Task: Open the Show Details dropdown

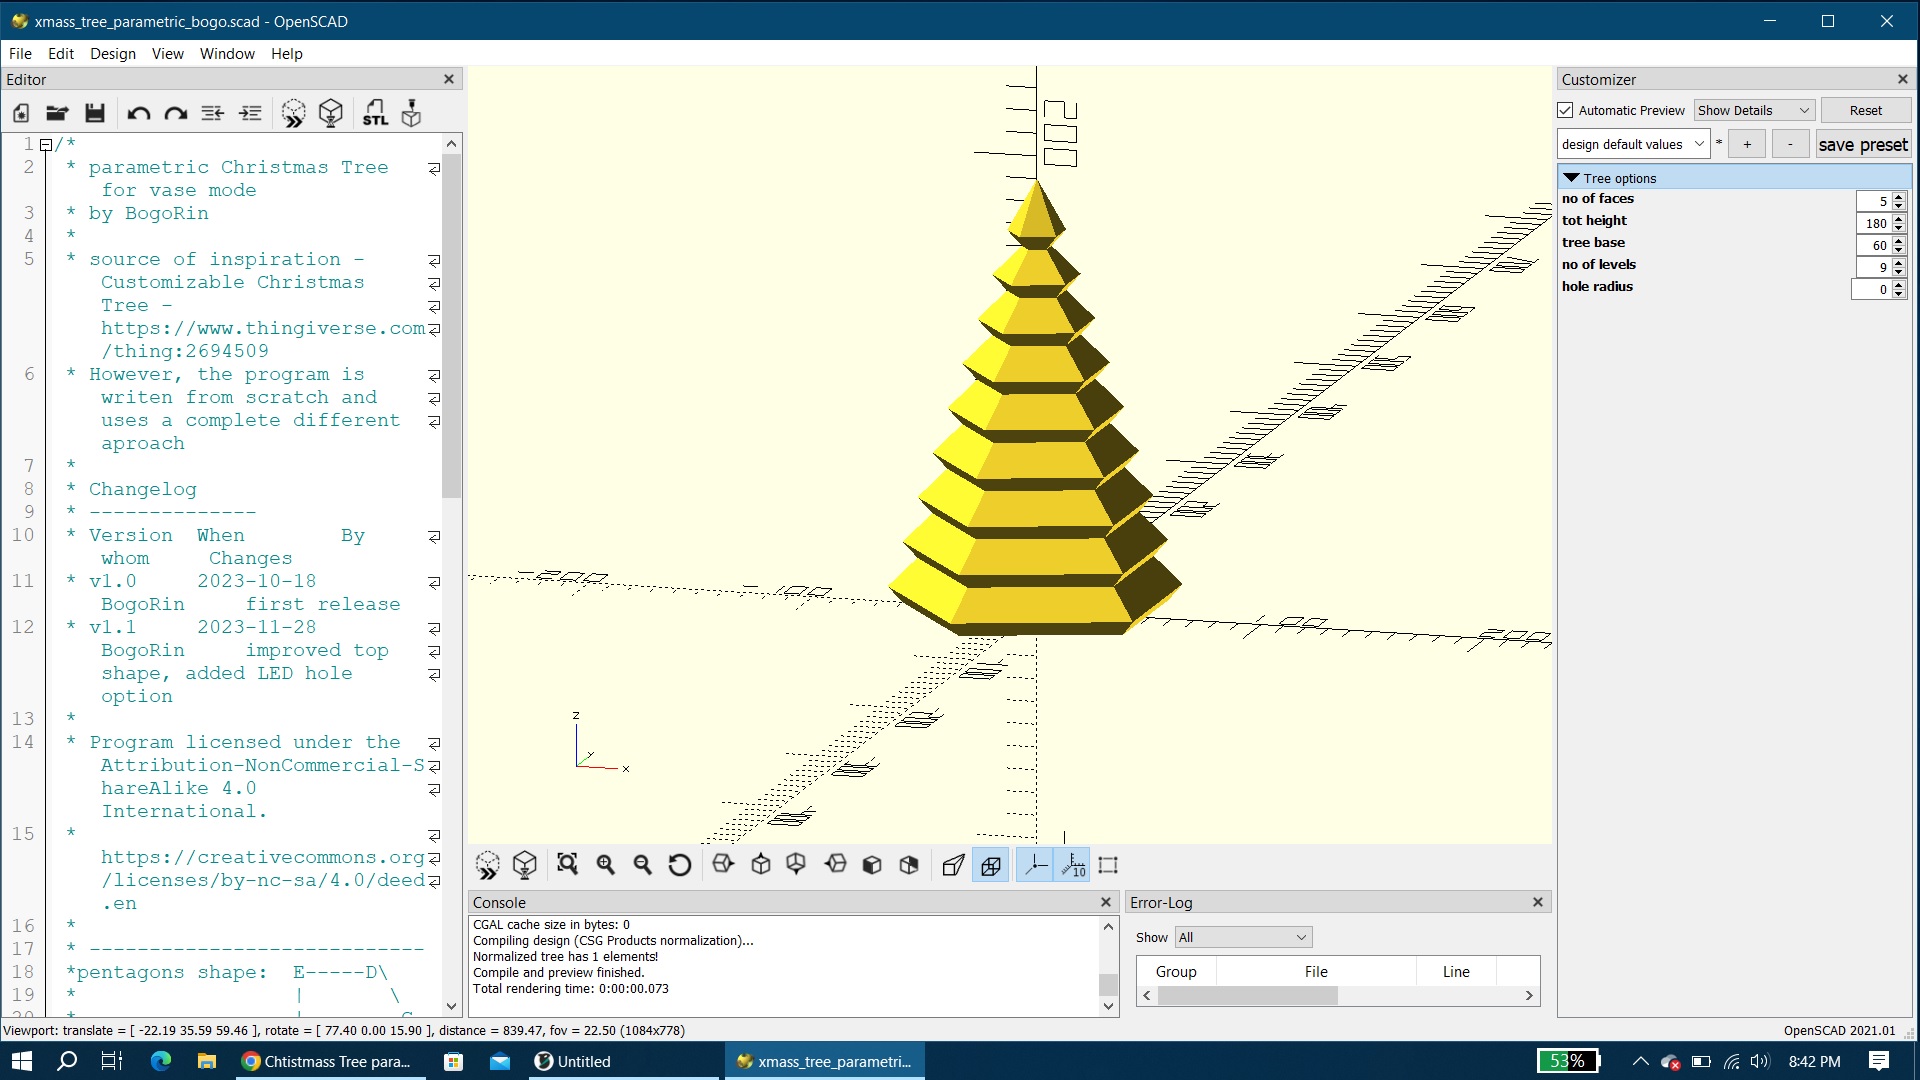Action: pos(1753,110)
